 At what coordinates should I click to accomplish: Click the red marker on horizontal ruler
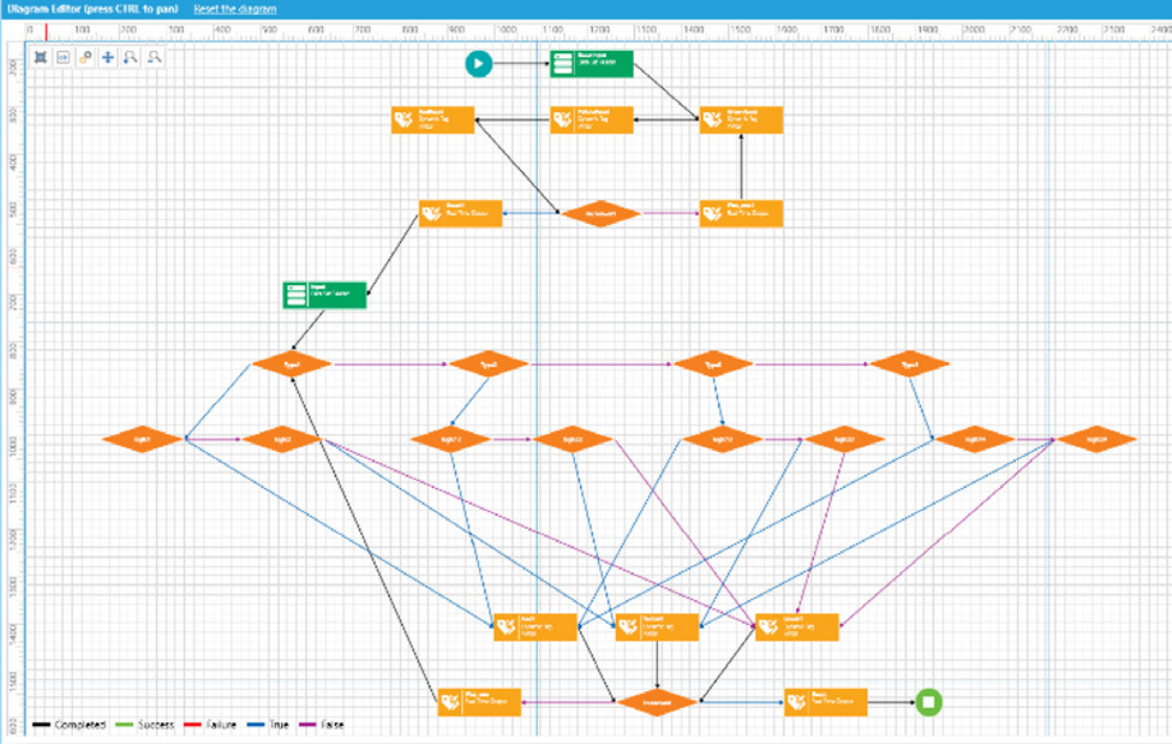[46, 32]
